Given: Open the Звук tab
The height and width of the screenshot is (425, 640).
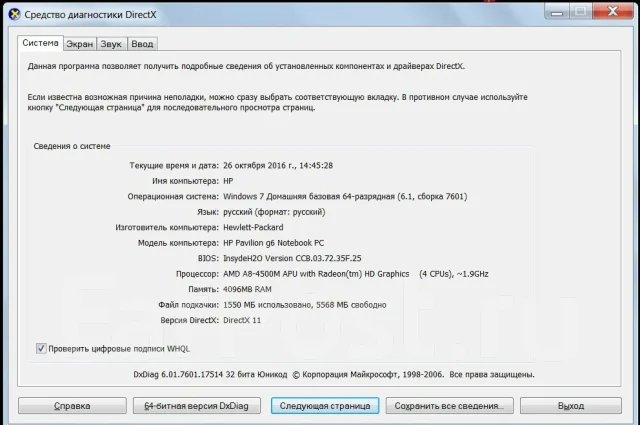Looking at the screenshot, I should [111, 44].
